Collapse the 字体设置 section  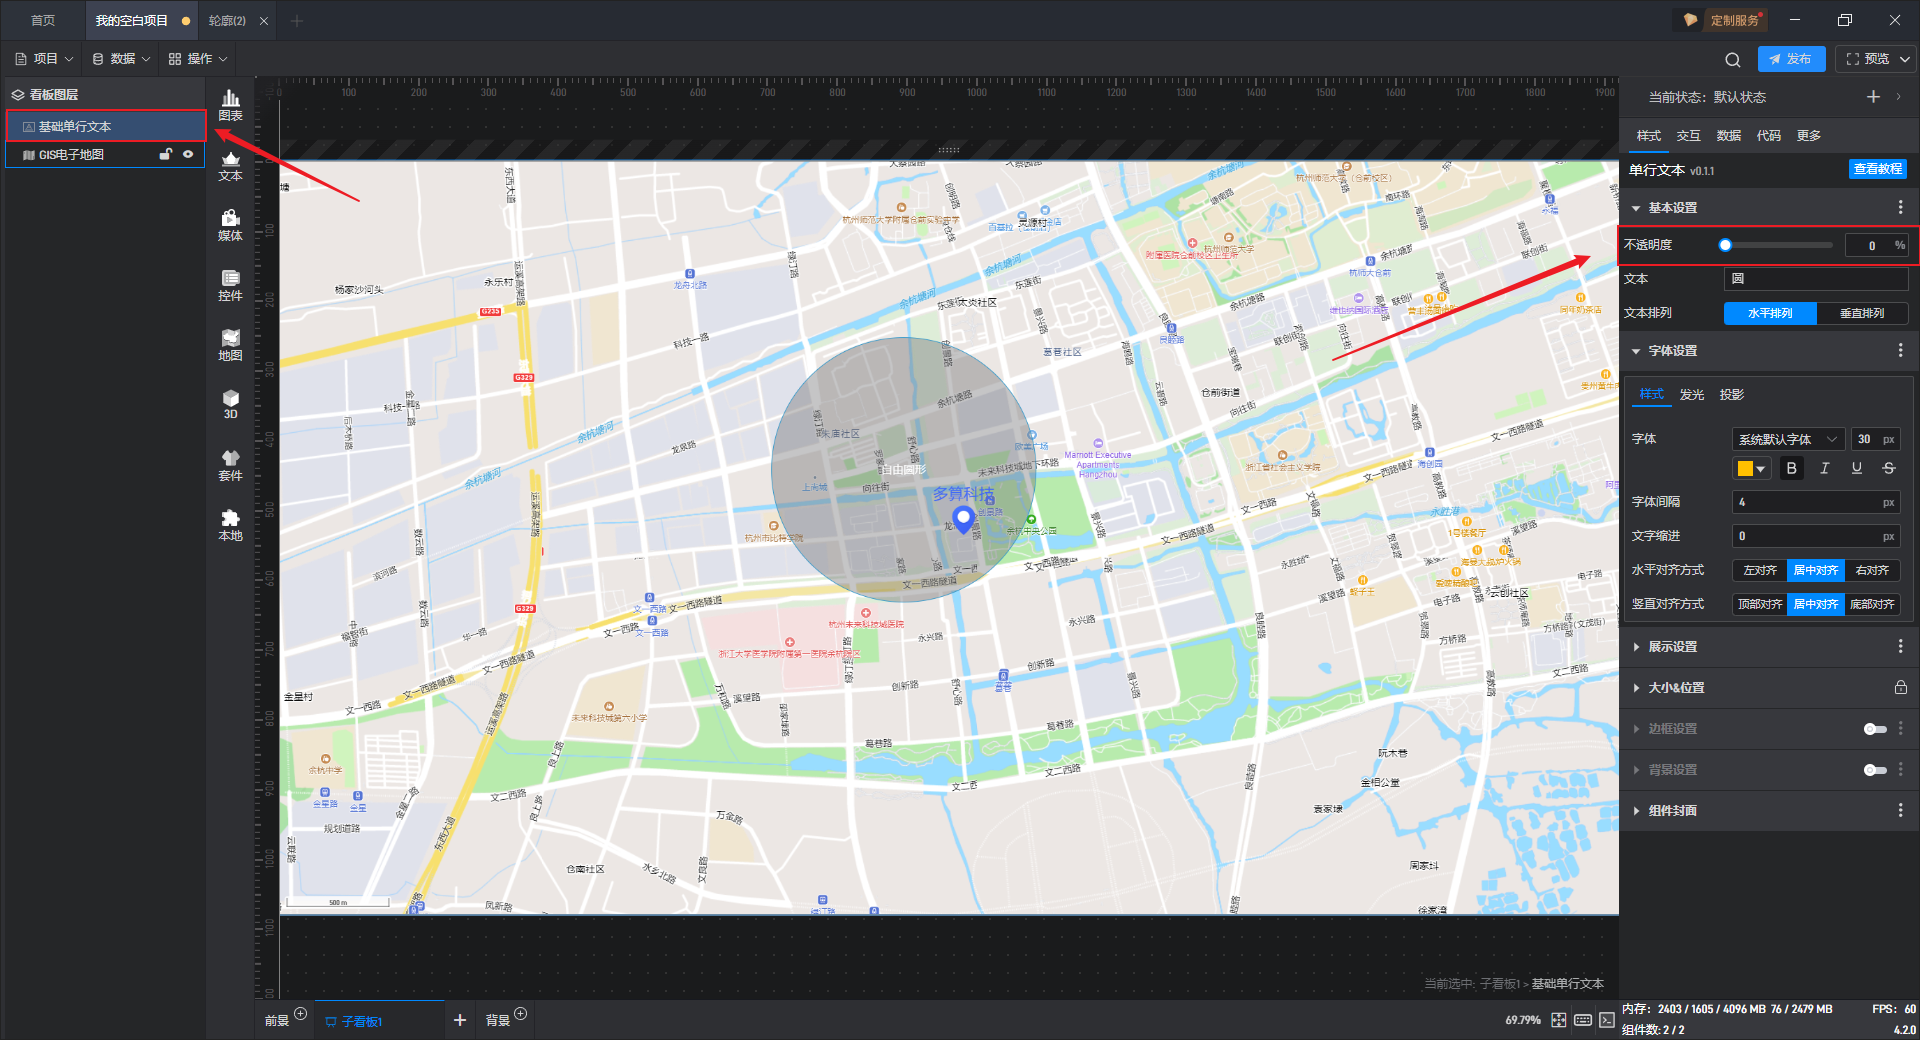(1636, 351)
